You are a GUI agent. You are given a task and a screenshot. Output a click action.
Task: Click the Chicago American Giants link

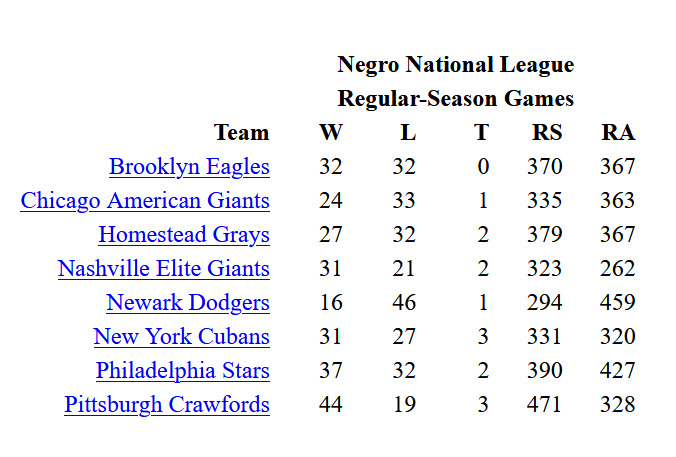point(145,200)
